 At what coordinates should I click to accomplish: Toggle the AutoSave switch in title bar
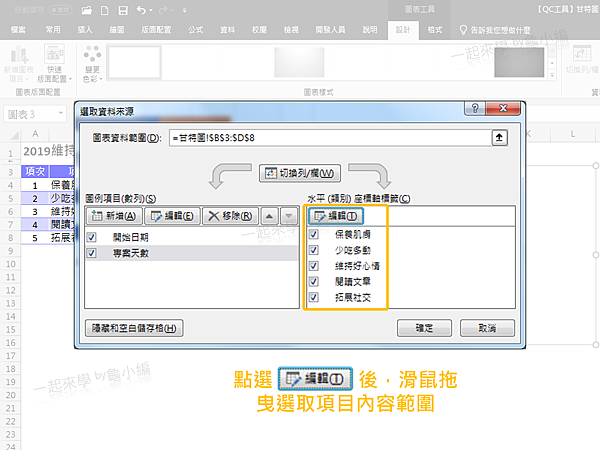(60, 10)
